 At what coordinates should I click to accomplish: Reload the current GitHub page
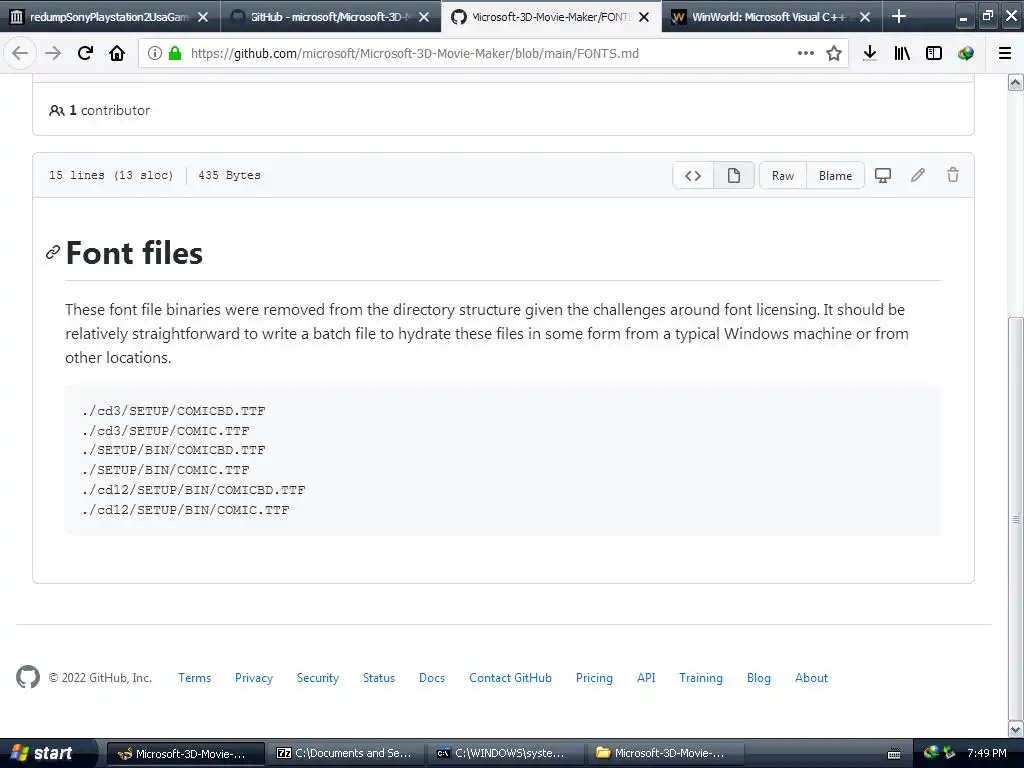click(x=85, y=54)
